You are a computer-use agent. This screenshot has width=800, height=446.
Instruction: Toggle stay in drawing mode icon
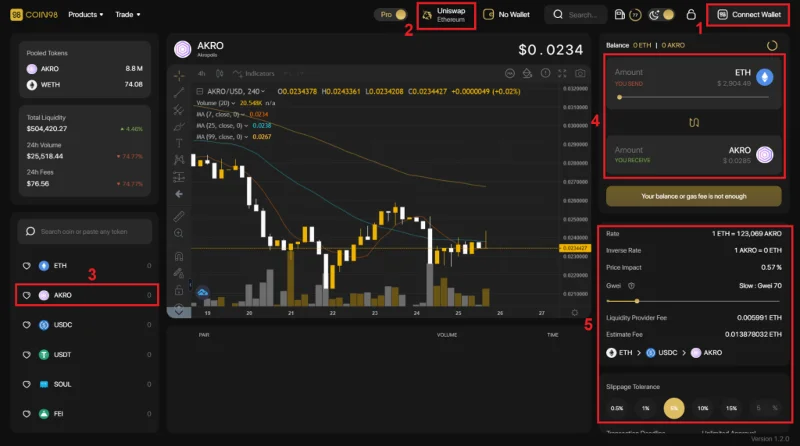coord(179,273)
